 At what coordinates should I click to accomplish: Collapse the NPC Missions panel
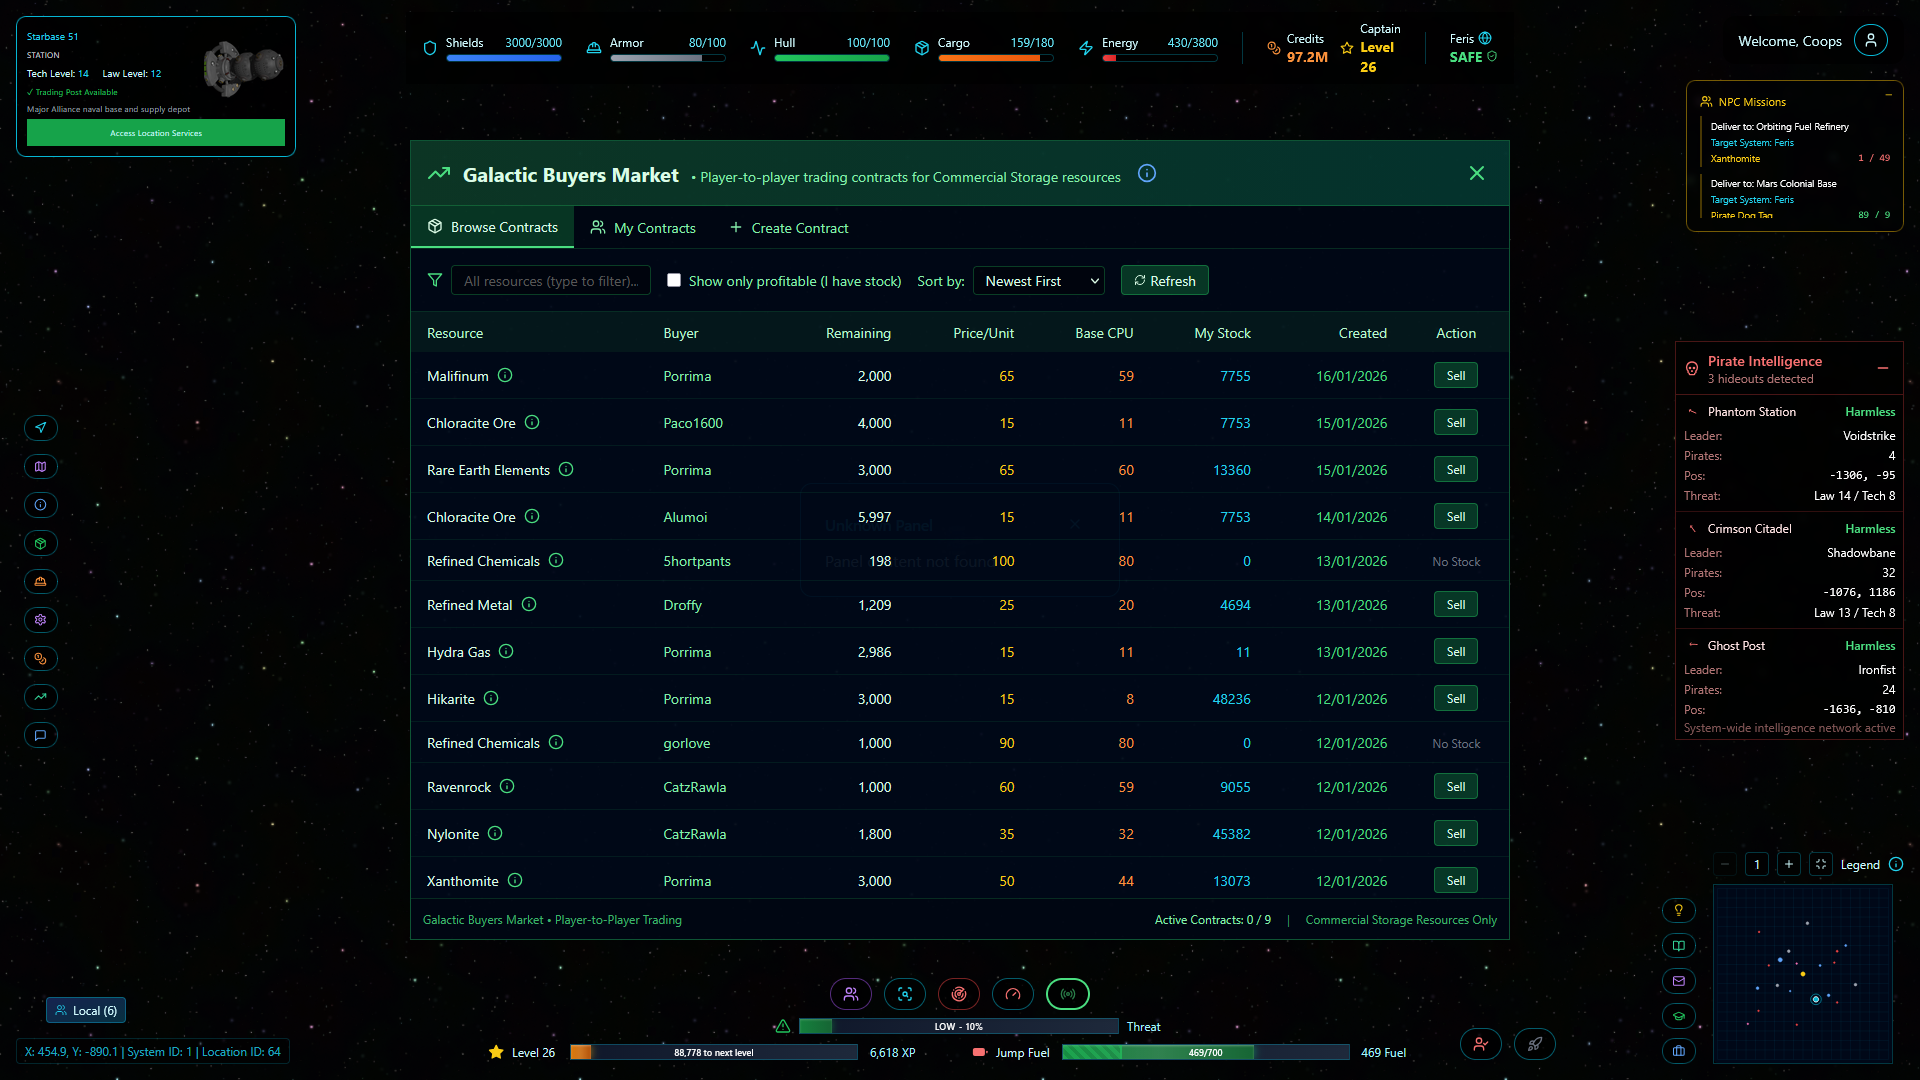point(1889,95)
